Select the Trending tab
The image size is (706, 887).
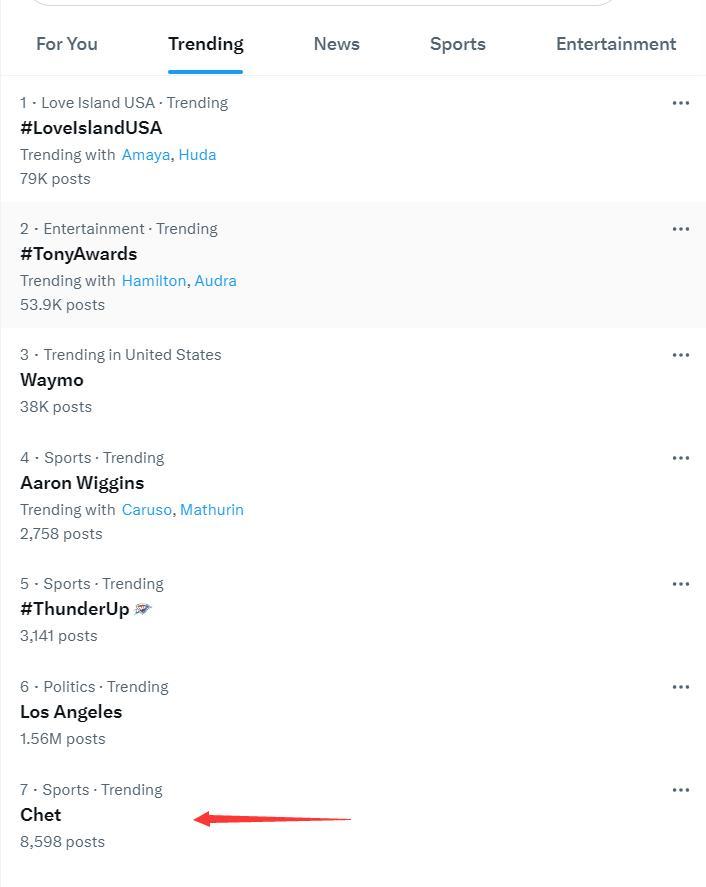pyautogui.click(x=205, y=44)
